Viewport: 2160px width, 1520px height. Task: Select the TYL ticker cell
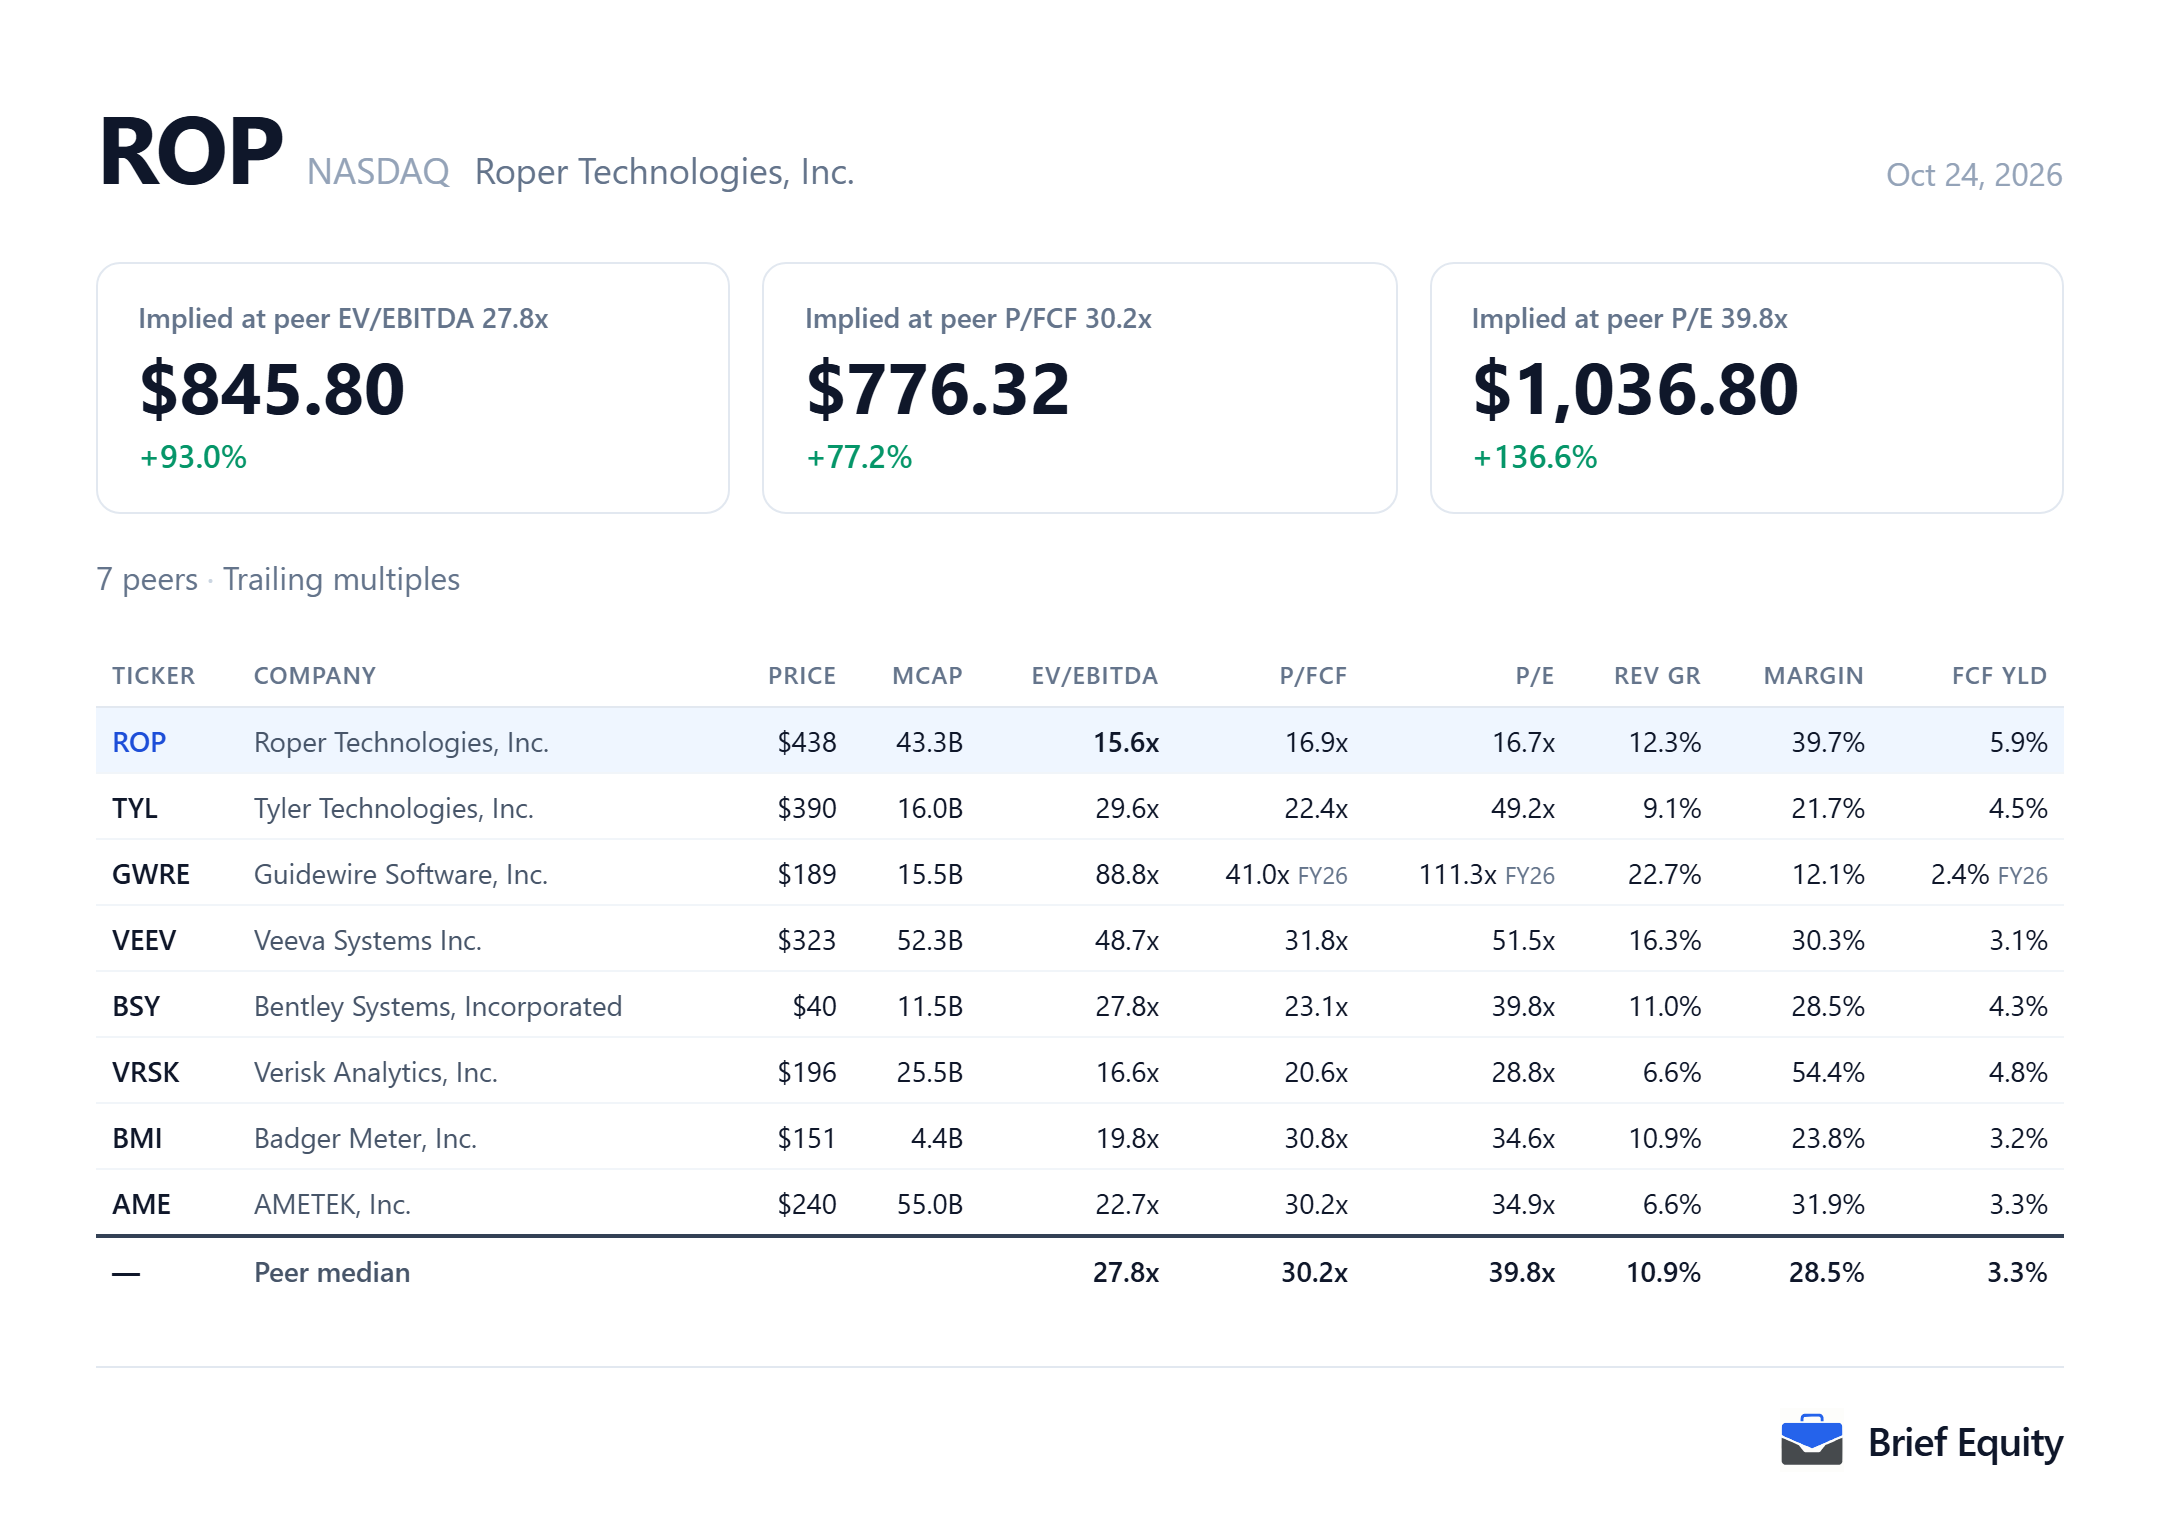point(135,808)
